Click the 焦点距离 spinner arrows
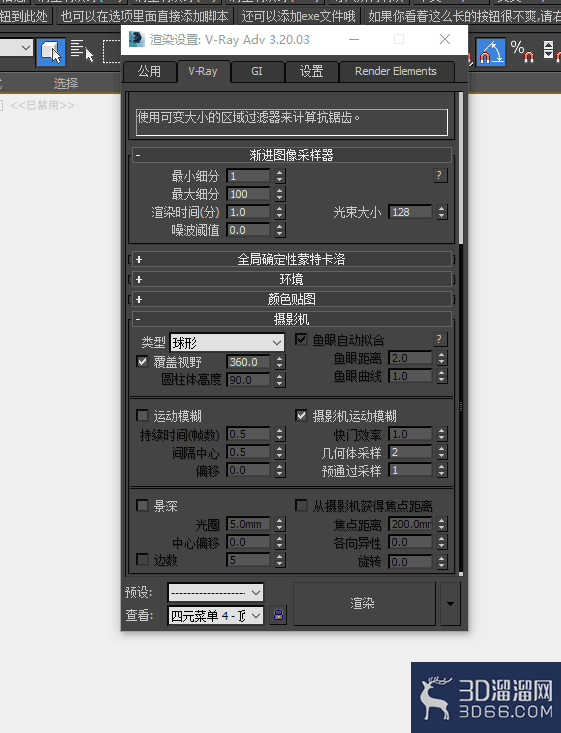The height and width of the screenshot is (733, 561). click(x=442, y=524)
